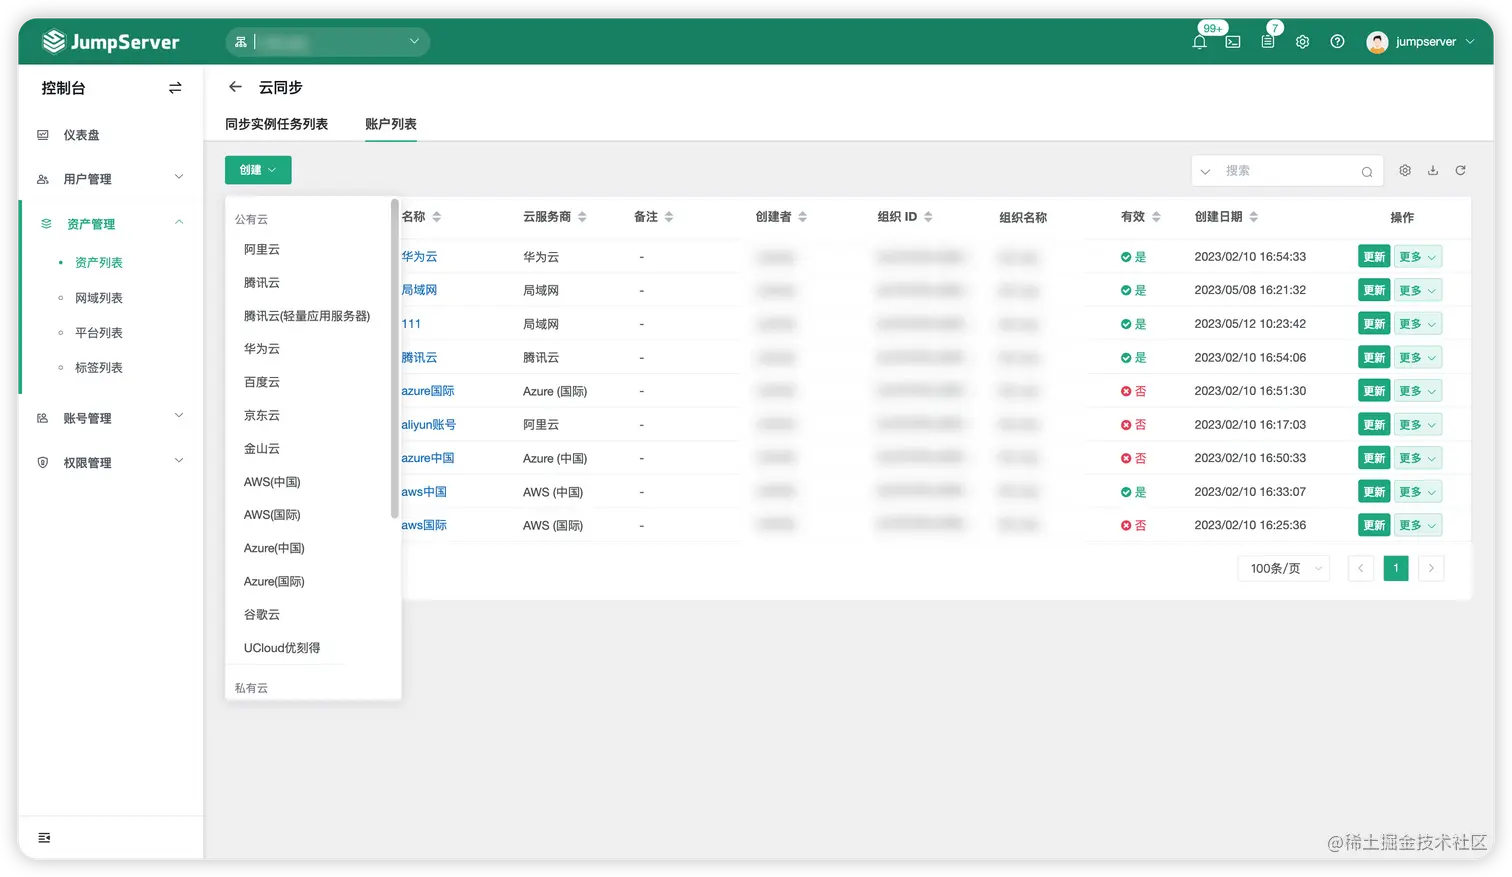This screenshot has width=1512, height=877.
Task: Open 标签列表 in the sidebar
Action: point(99,368)
